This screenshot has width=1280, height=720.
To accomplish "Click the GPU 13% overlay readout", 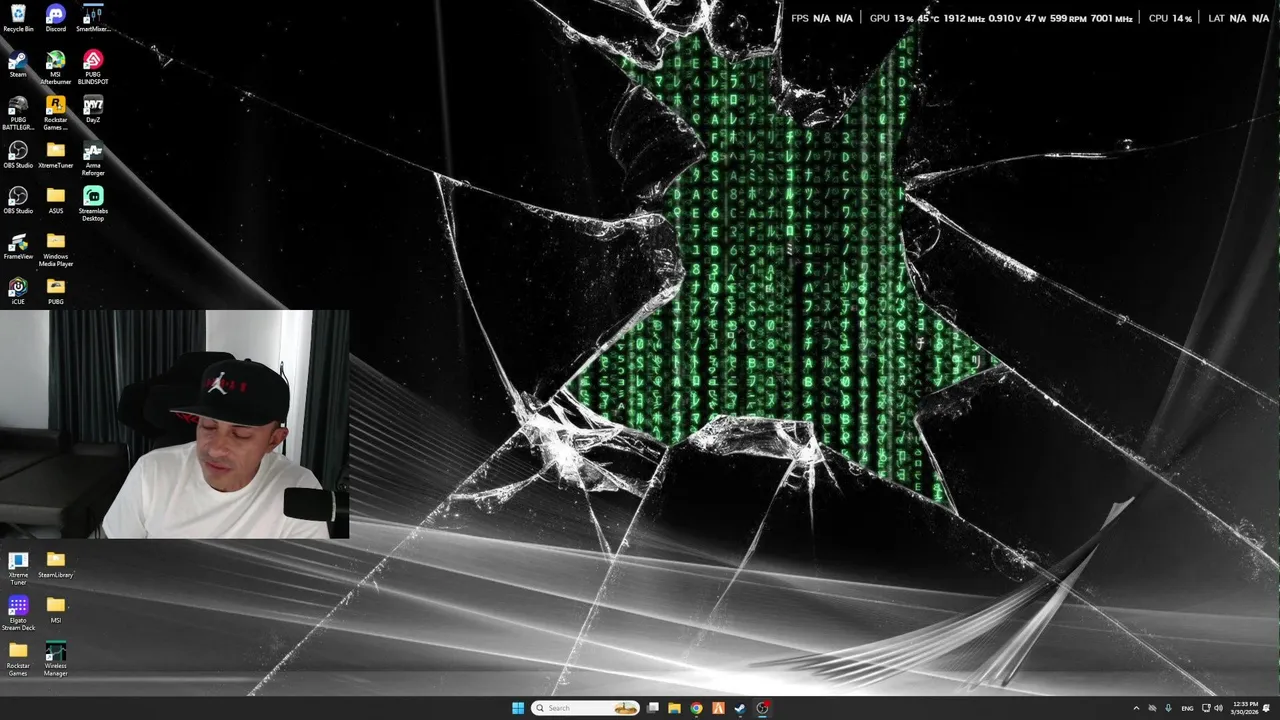I will (x=892, y=18).
